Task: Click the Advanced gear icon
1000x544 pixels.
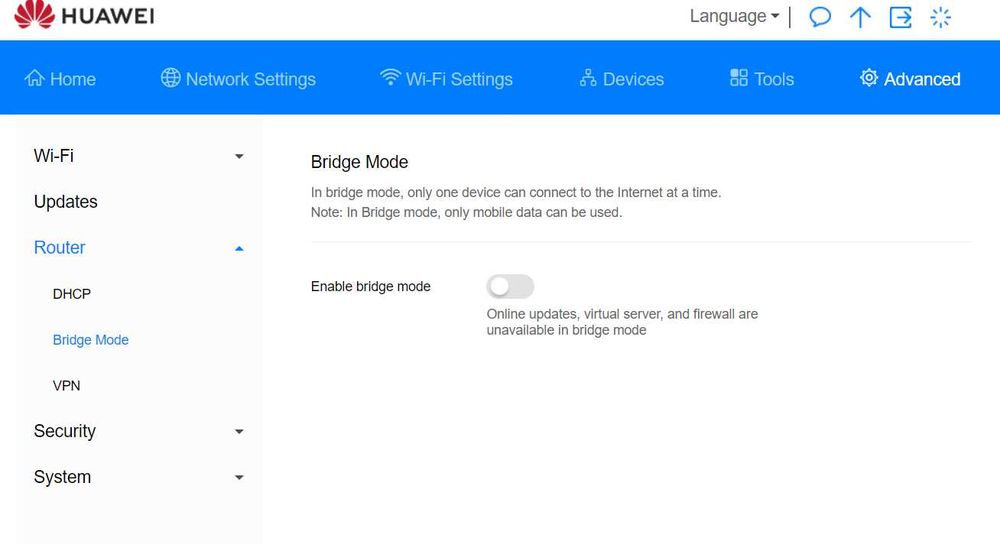Action: click(x=869, y=78)
